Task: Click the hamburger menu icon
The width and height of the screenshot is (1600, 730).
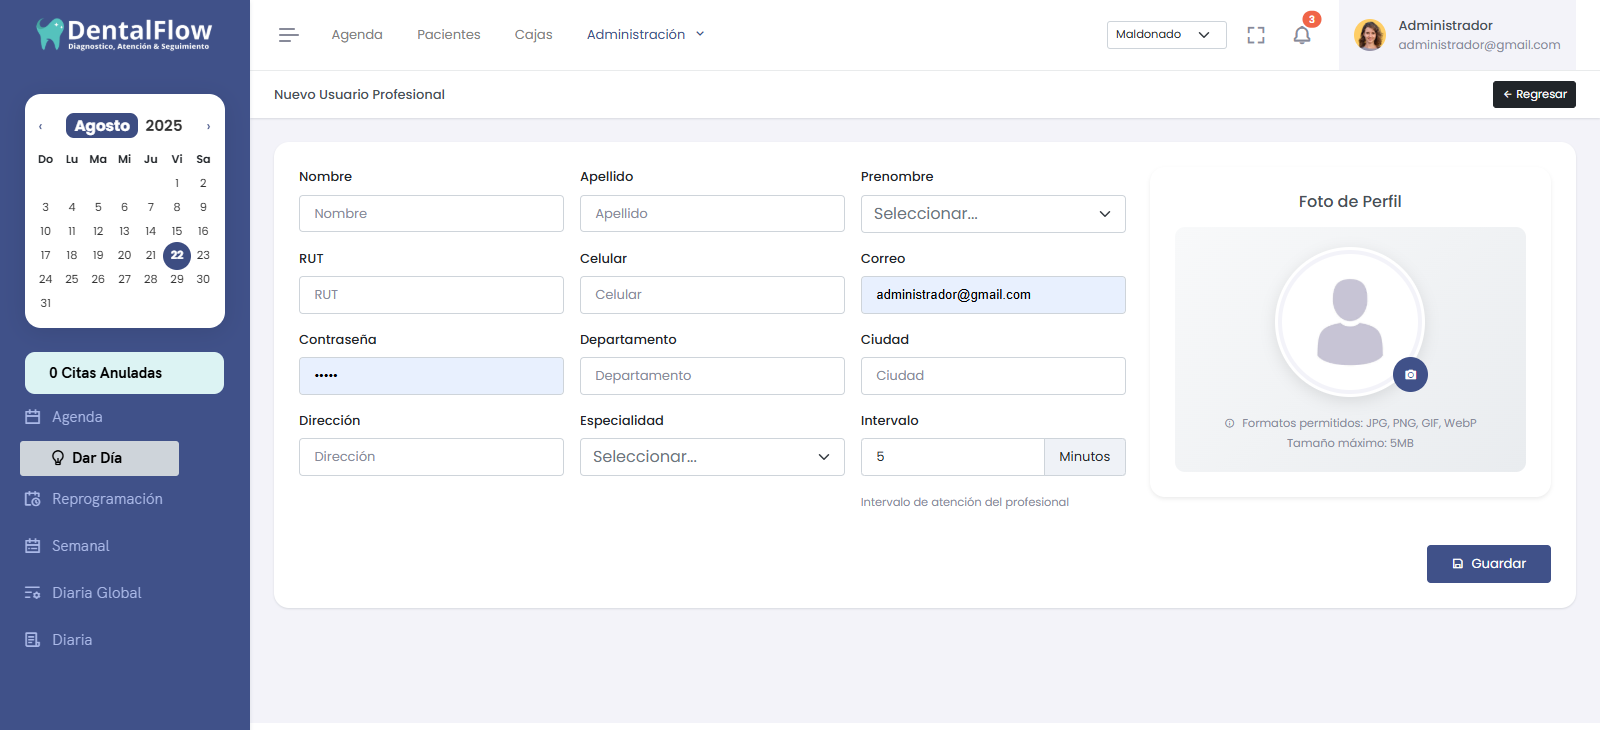Action: pyautogui.click(x=288, y=35)
